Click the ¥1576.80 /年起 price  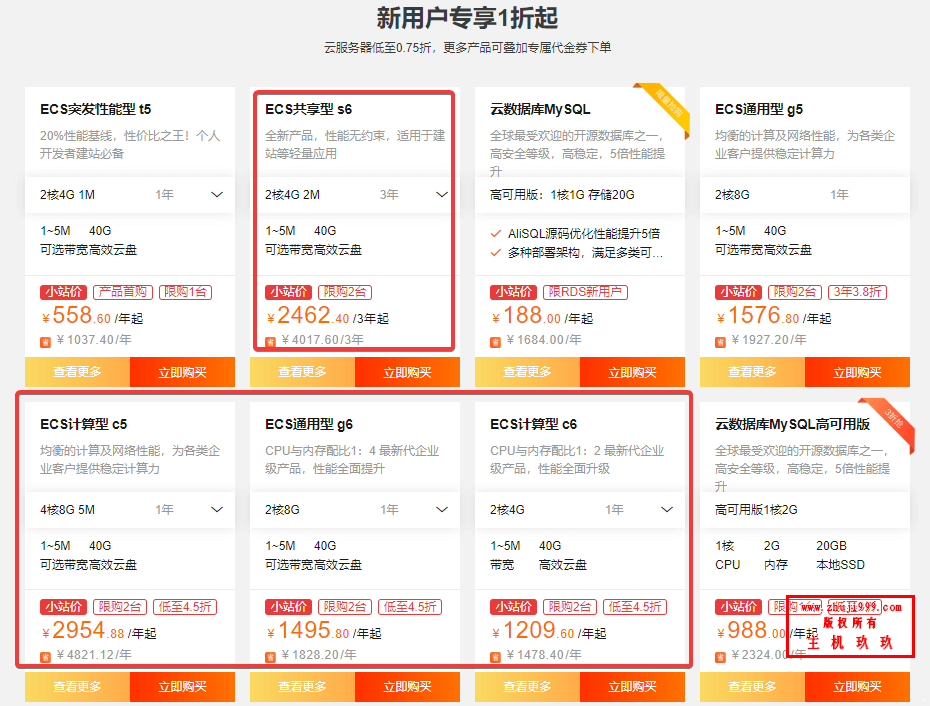click(773, 316)
